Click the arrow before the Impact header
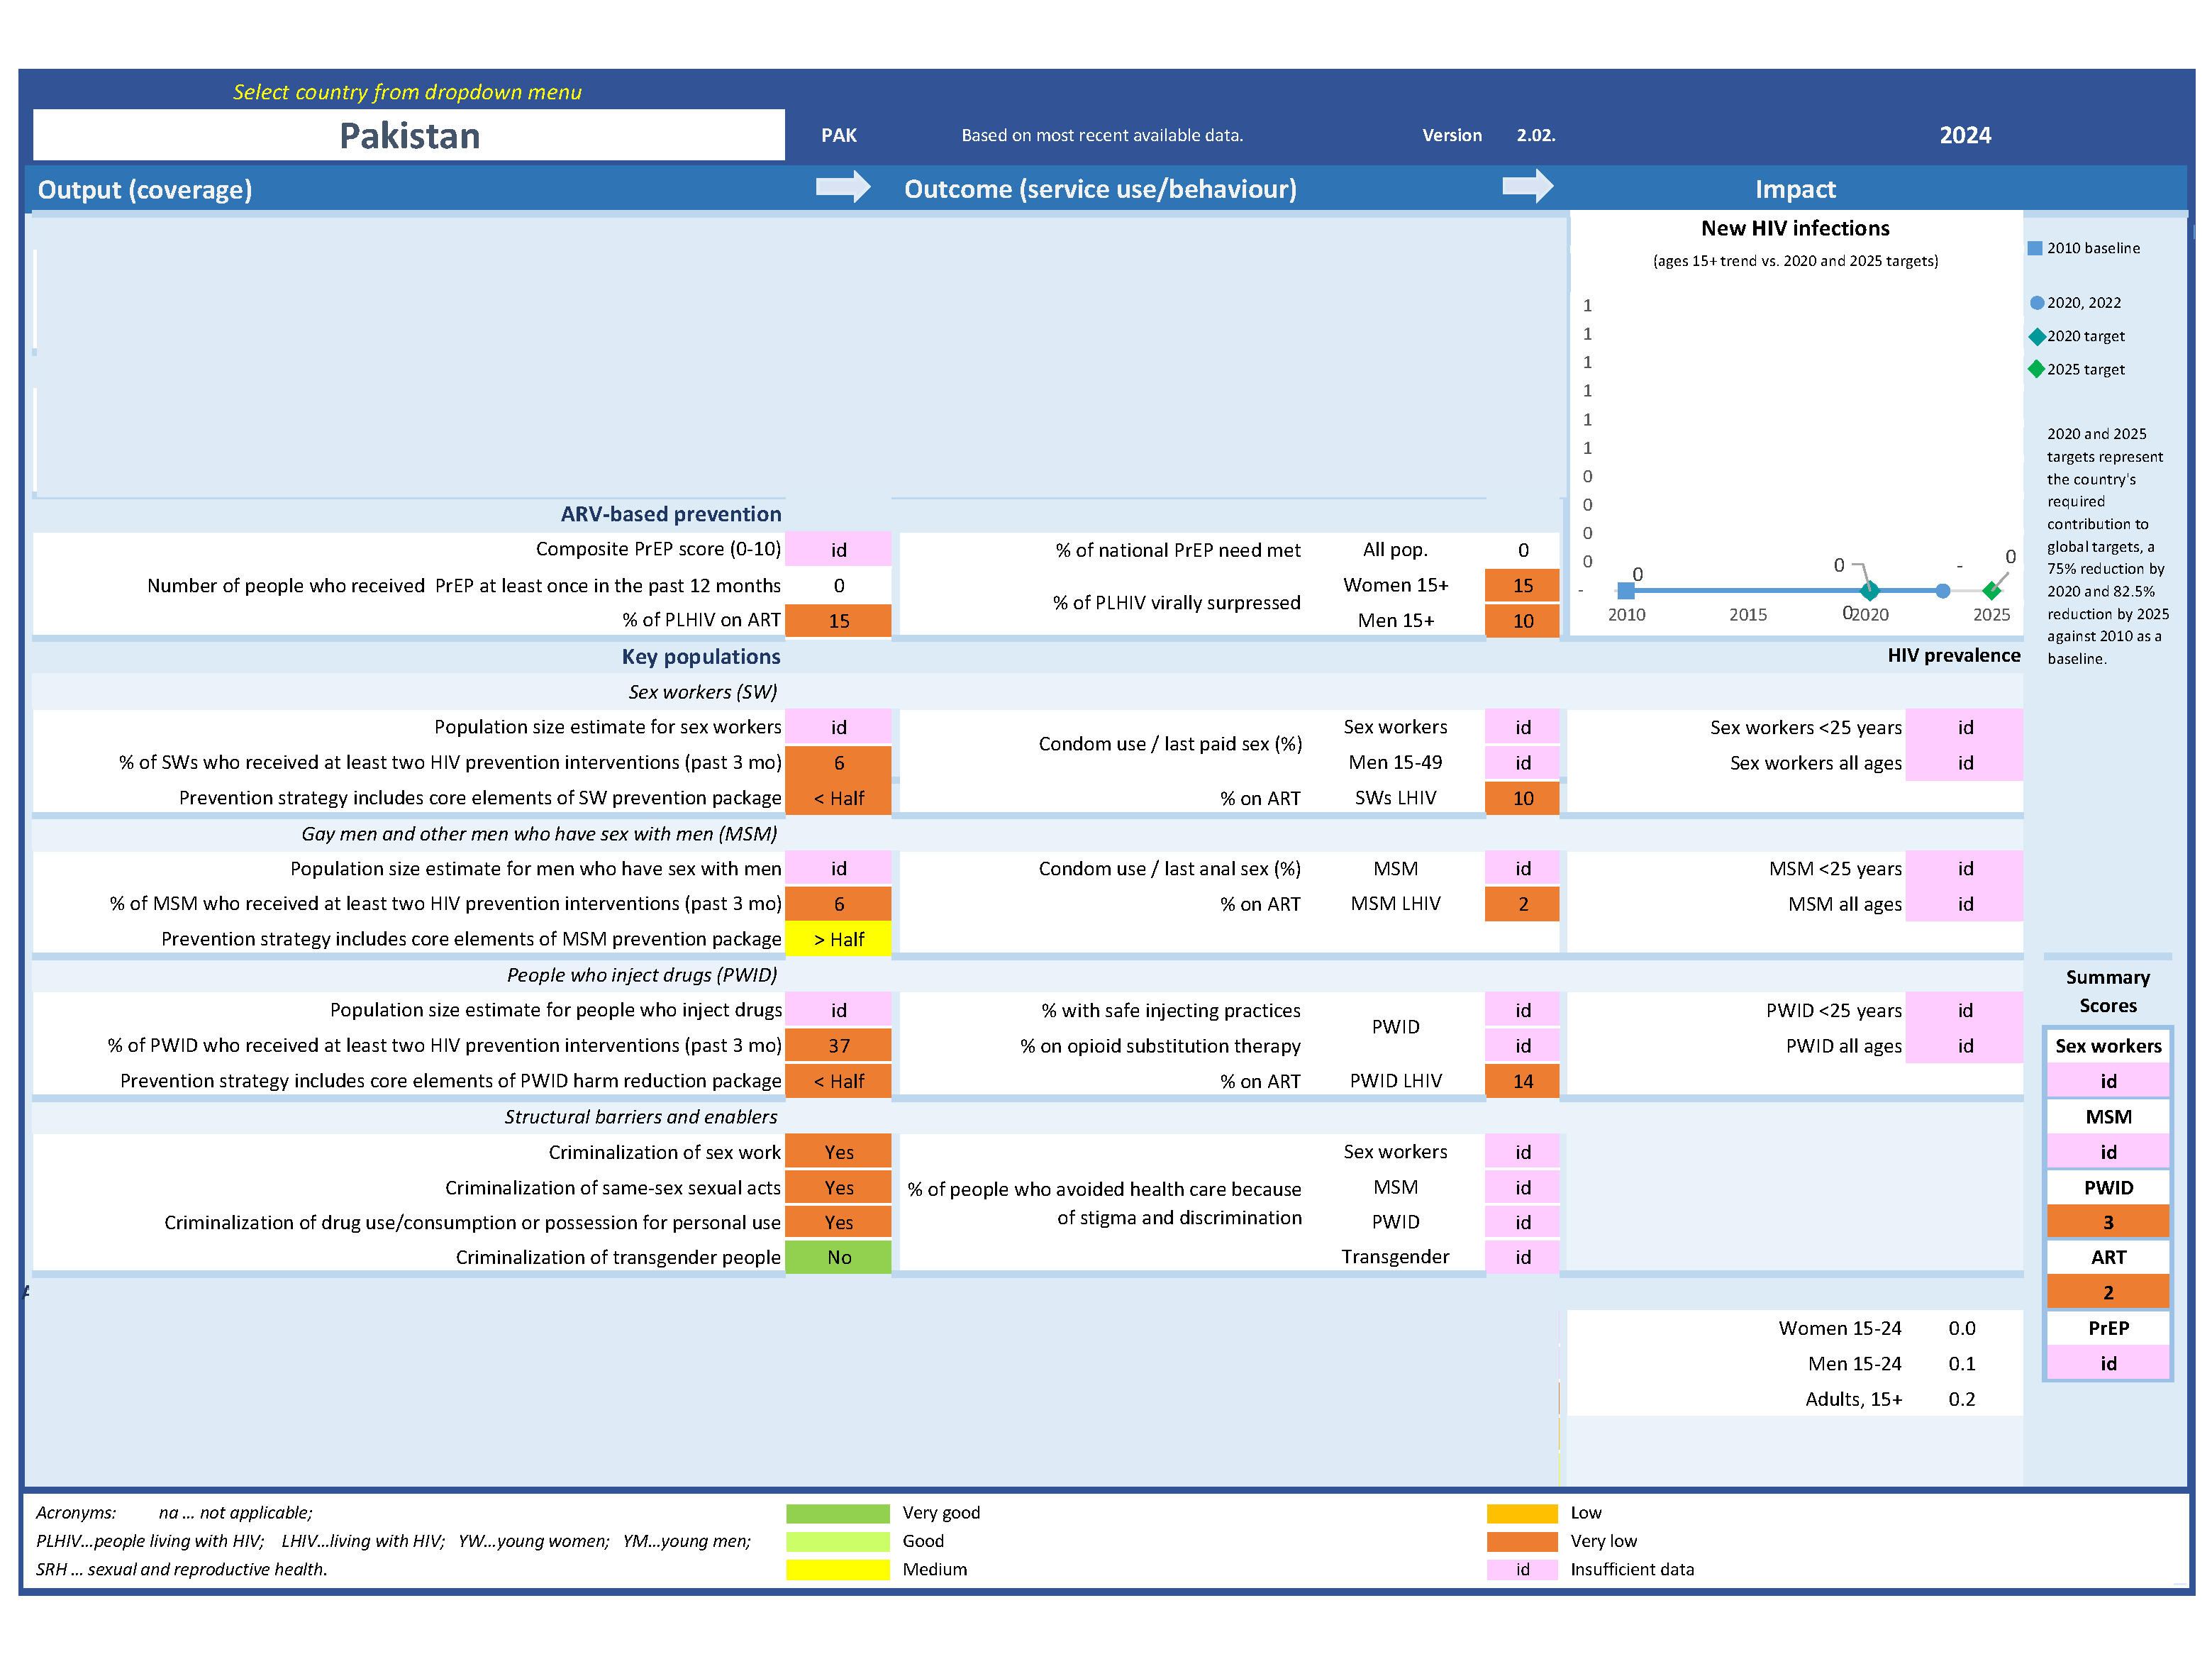This screenshot has height=1659, width=2212. pyautogui.click(x=1528, y=186)
